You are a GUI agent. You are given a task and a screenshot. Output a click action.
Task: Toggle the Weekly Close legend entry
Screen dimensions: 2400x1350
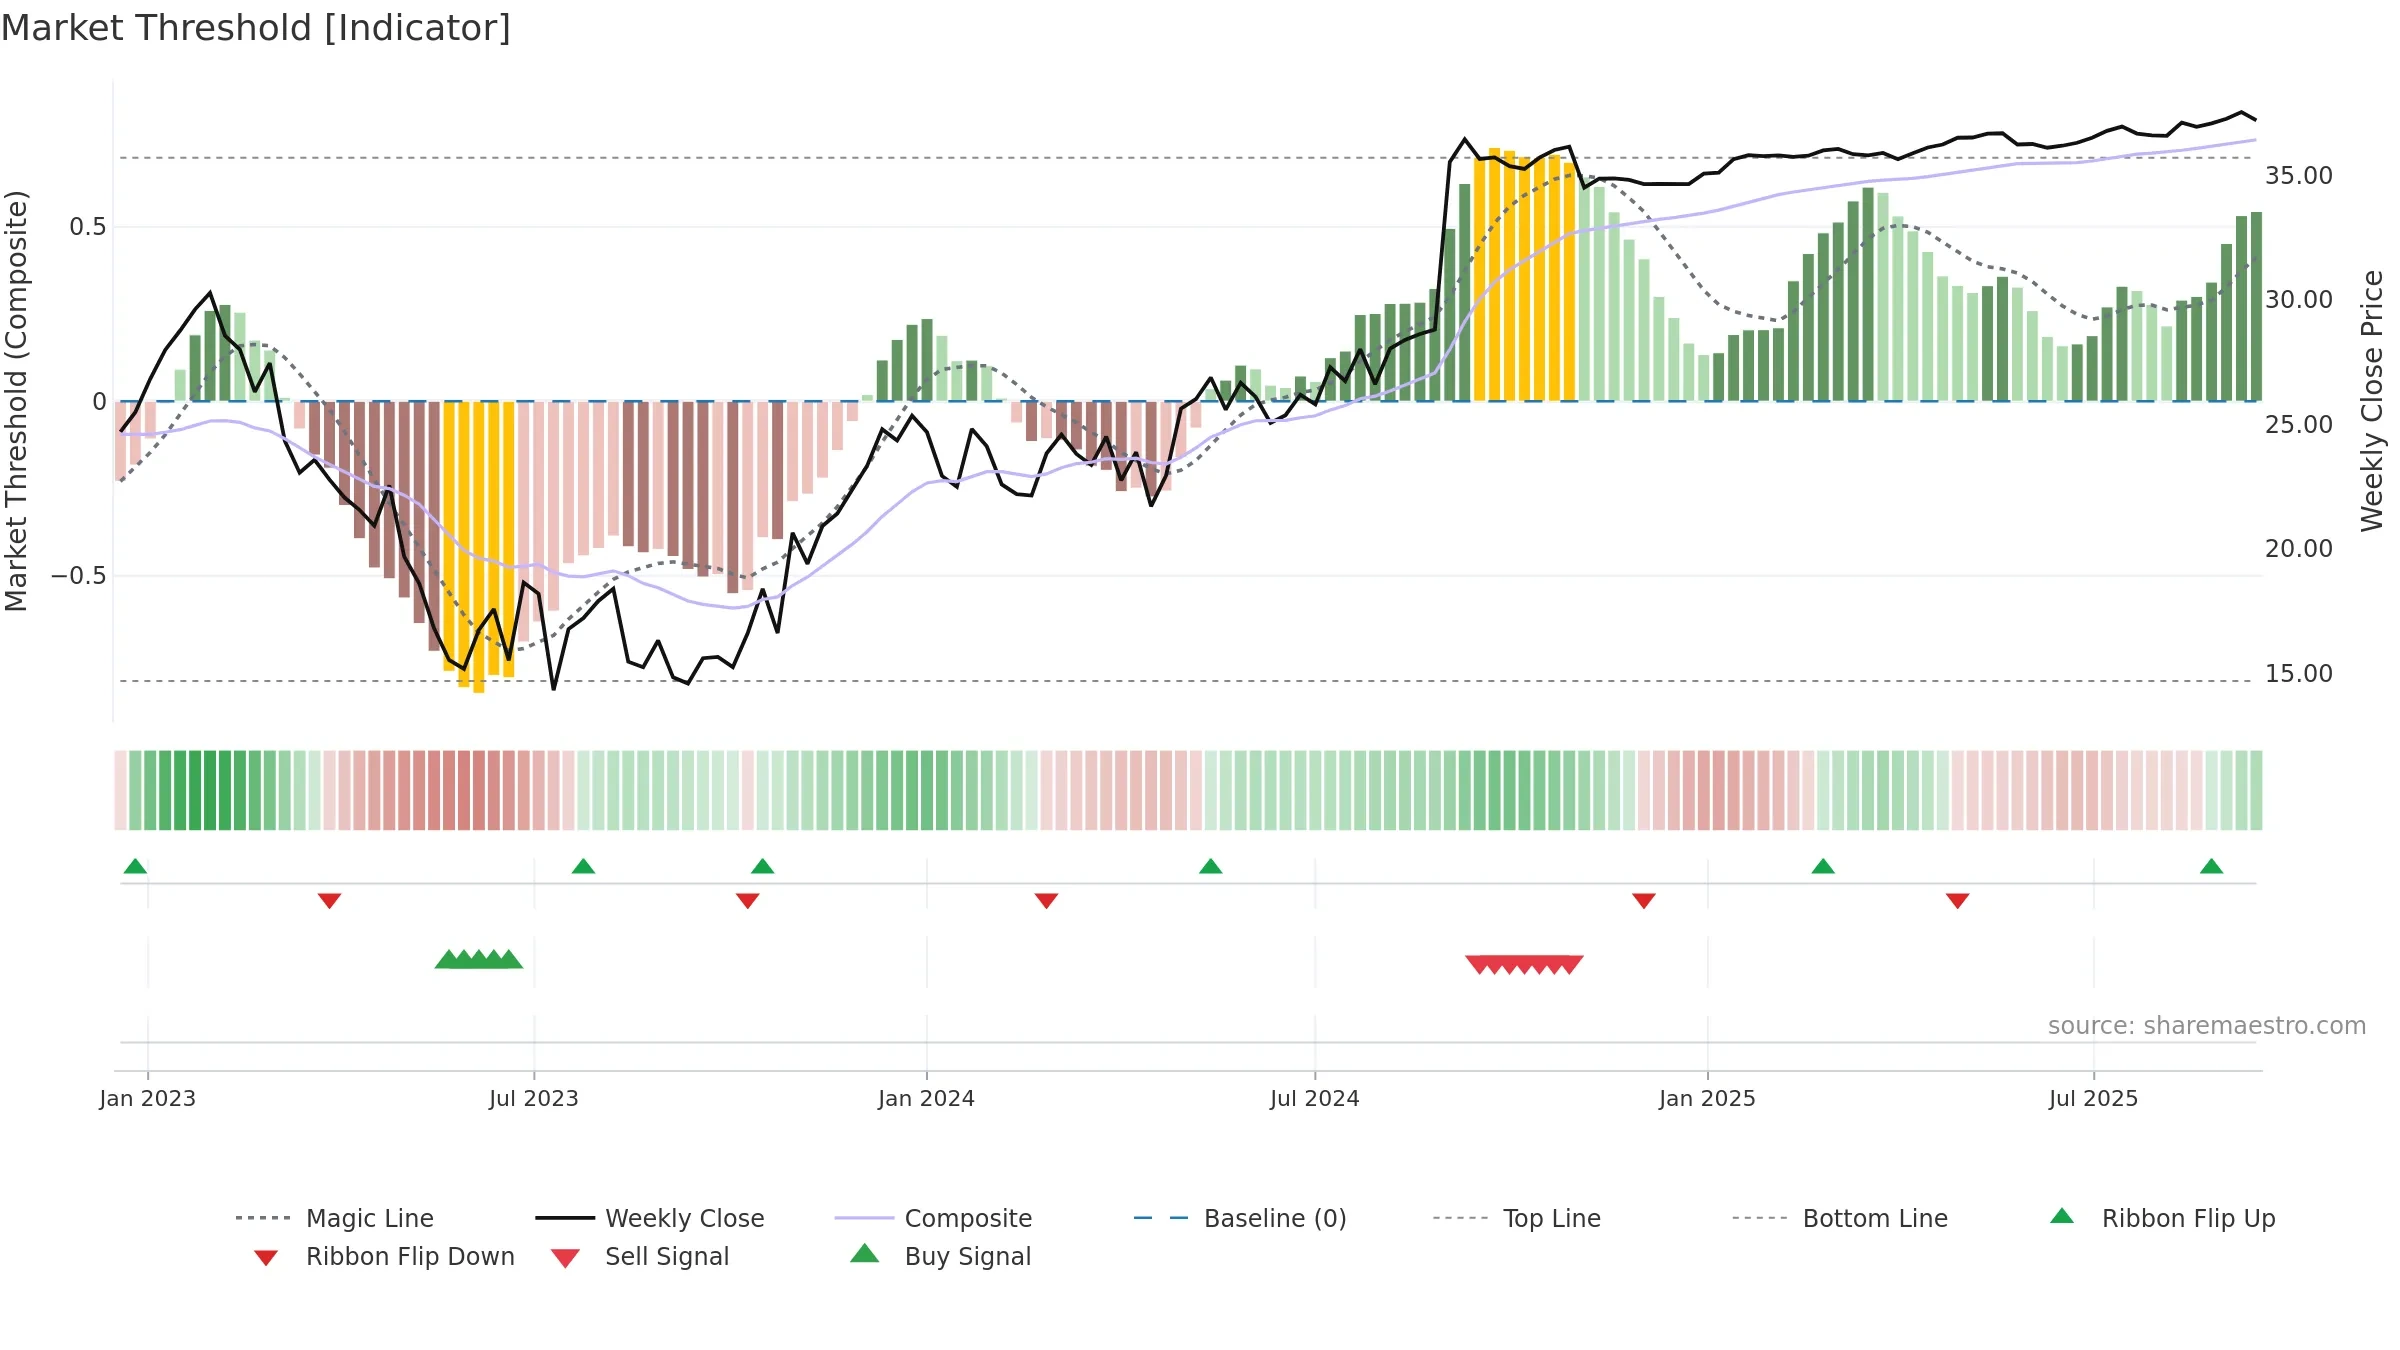coord(650,1218)
